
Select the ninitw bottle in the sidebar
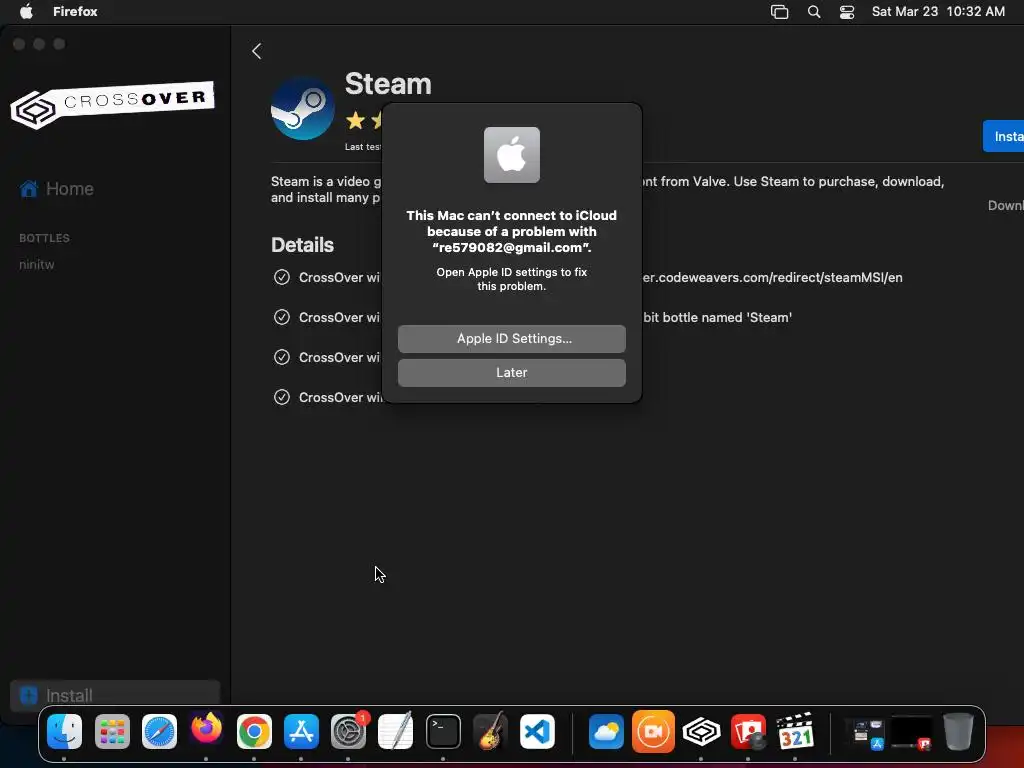pos(37,264)
